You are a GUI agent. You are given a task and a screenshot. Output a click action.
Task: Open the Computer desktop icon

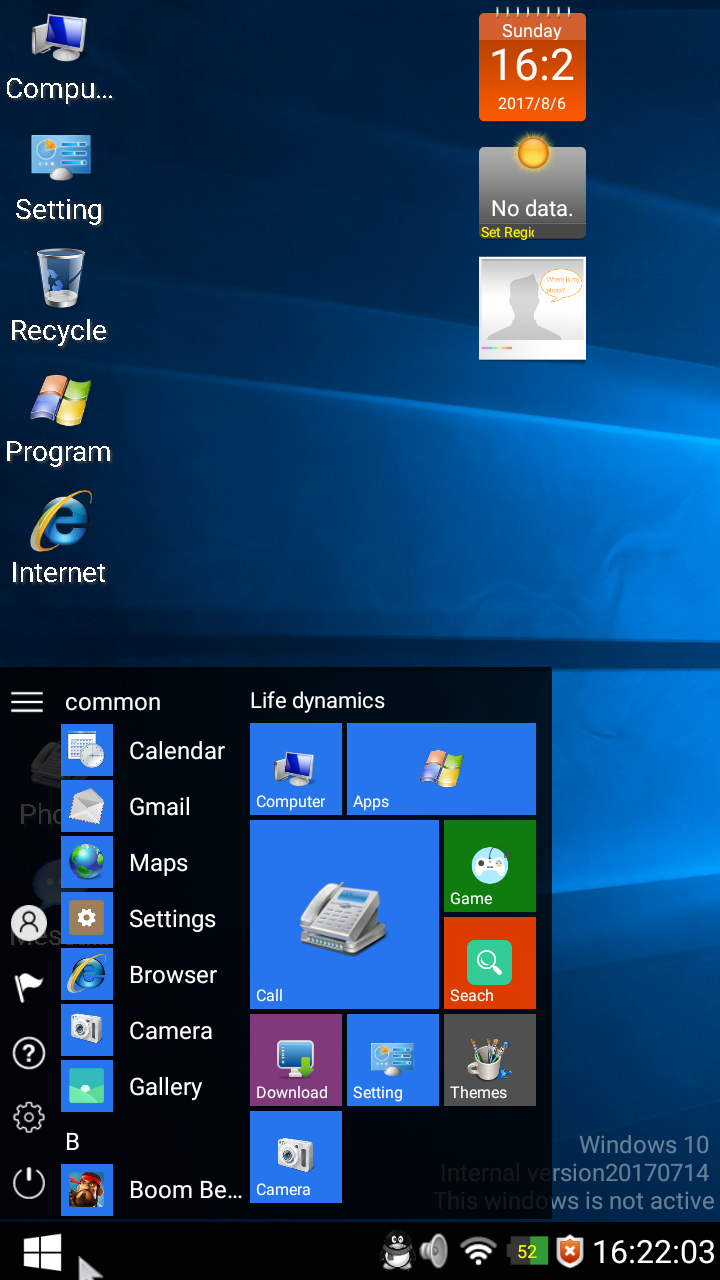(59, 57)
